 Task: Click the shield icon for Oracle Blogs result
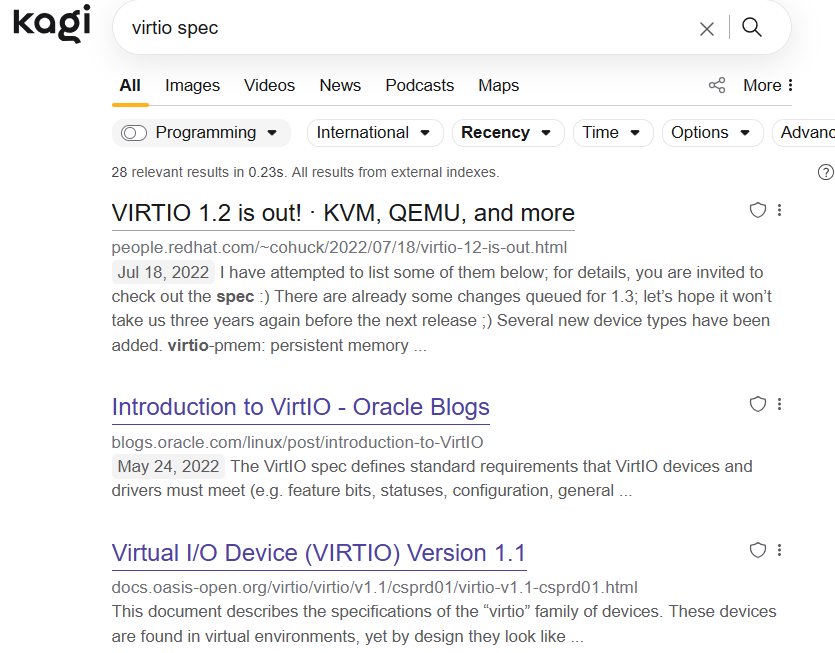coord(758,404)
